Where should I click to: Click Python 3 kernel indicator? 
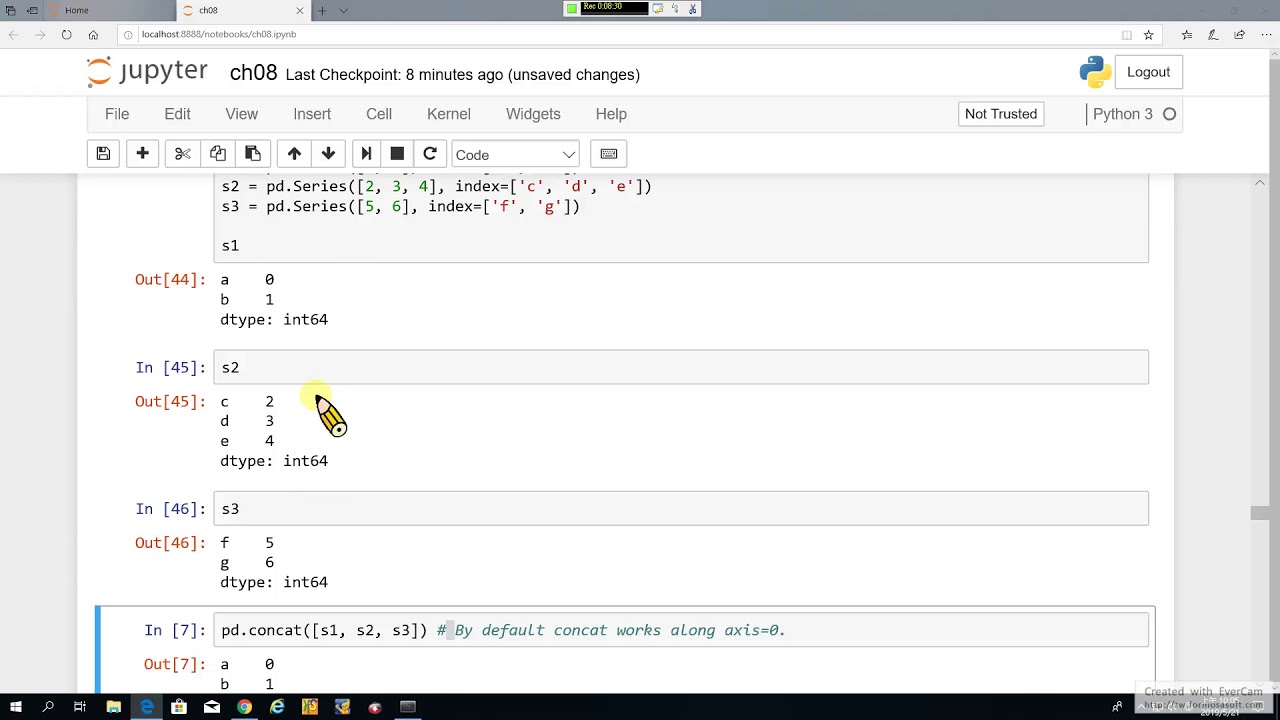click(1134, 114)
